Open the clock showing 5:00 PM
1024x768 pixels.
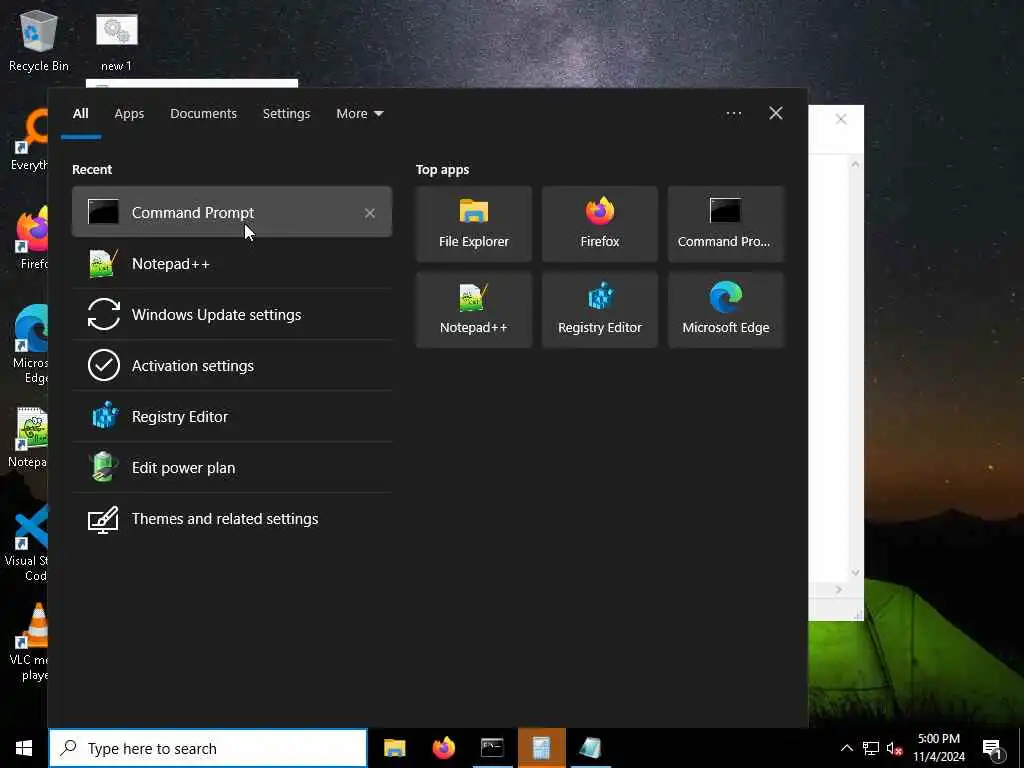(x=938, y=748)
